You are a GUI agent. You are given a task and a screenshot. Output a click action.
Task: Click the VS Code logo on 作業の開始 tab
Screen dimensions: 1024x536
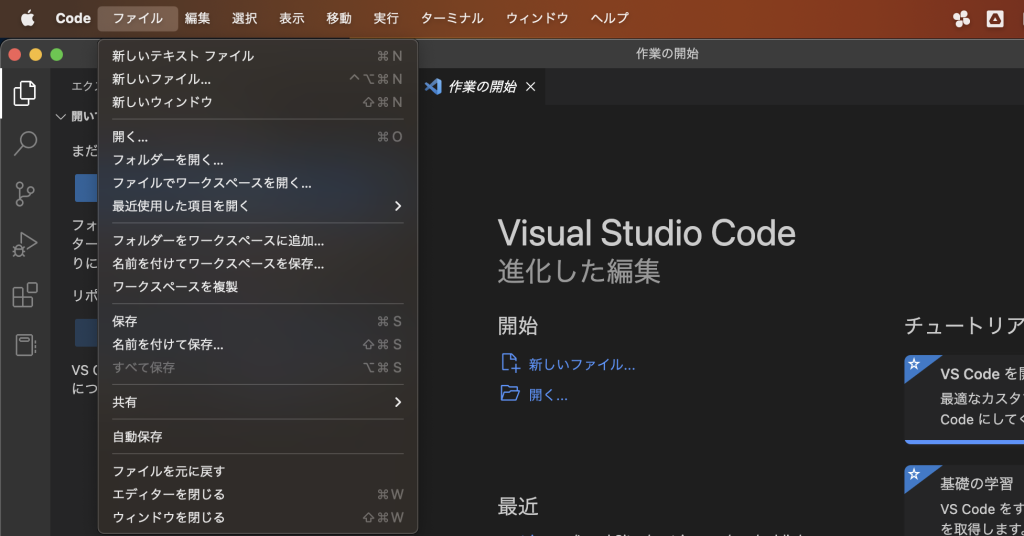click(x=433, y=86)
